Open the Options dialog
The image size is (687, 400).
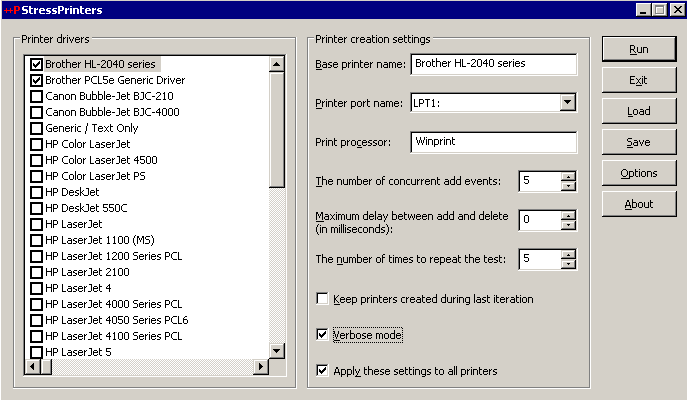pyautogui.click(x=639, y=173)
